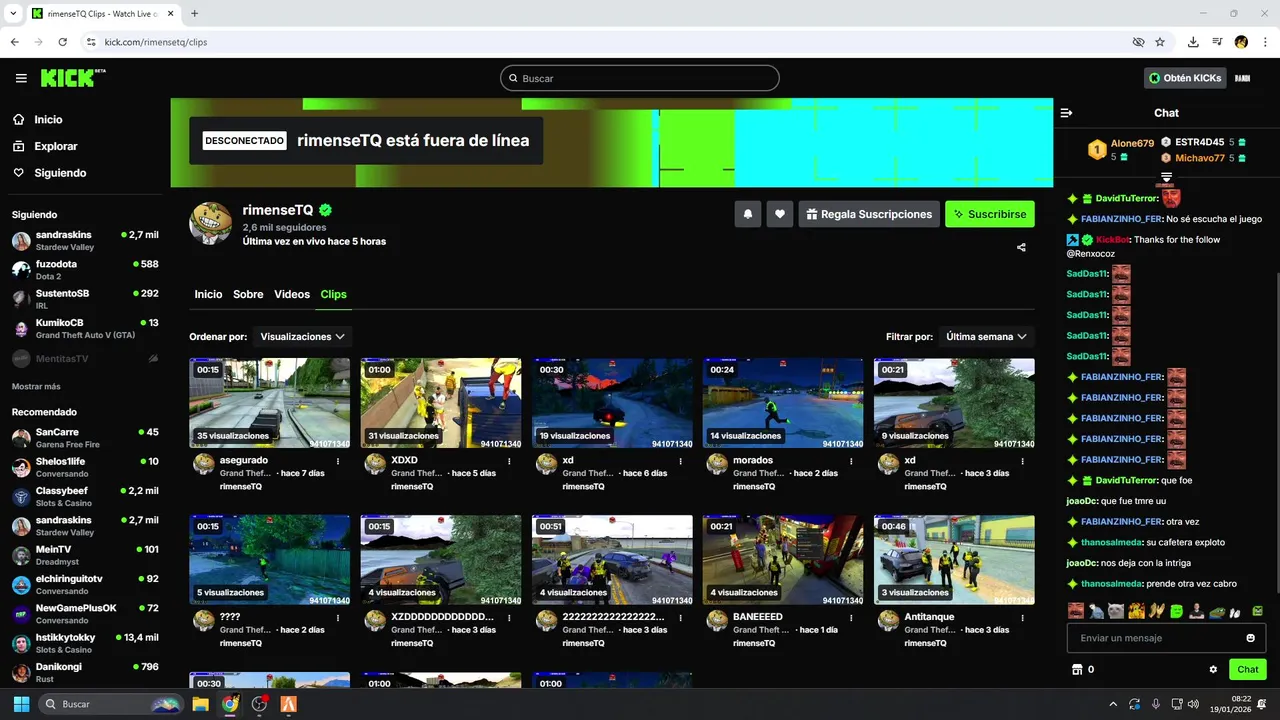Open options menu for 'asegurado' clip
Image resolution: width=1280 pixels, height=720 pixels.
point(338,461)
